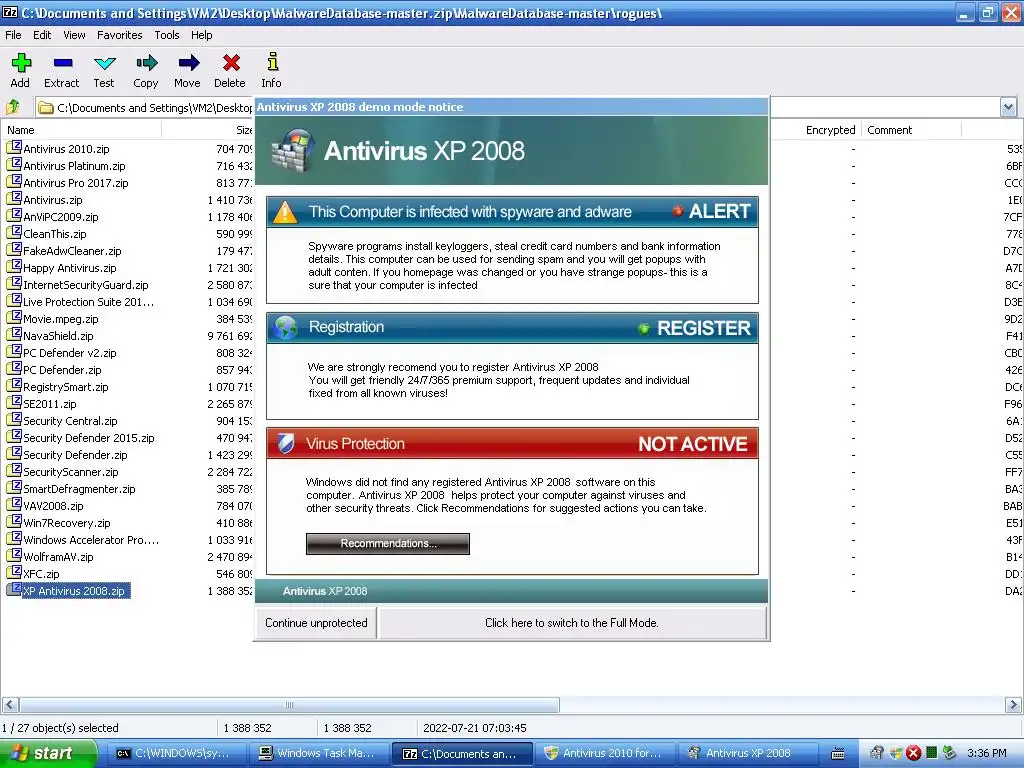1024x768 pixels.
Task: Click here to switch to the Full Mode
Action: (x=571, y=623)
